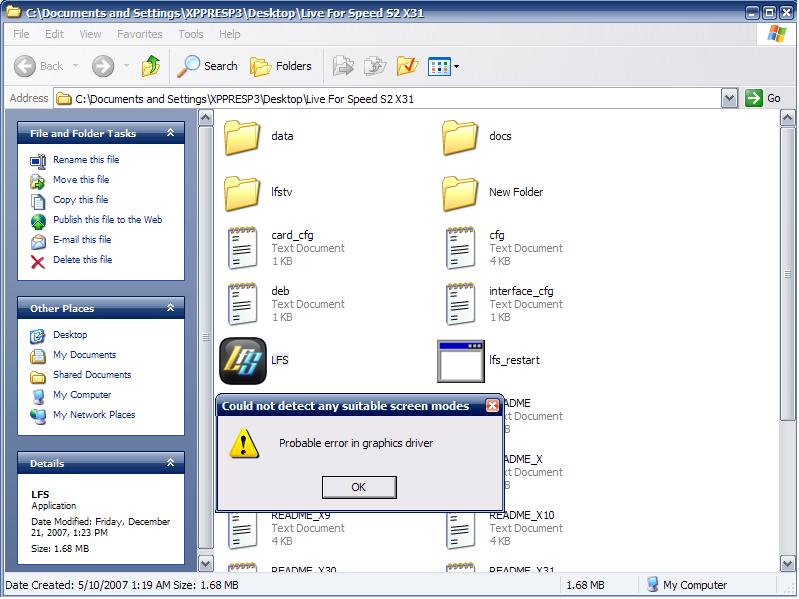Open the Tools menu

[191, 34]
